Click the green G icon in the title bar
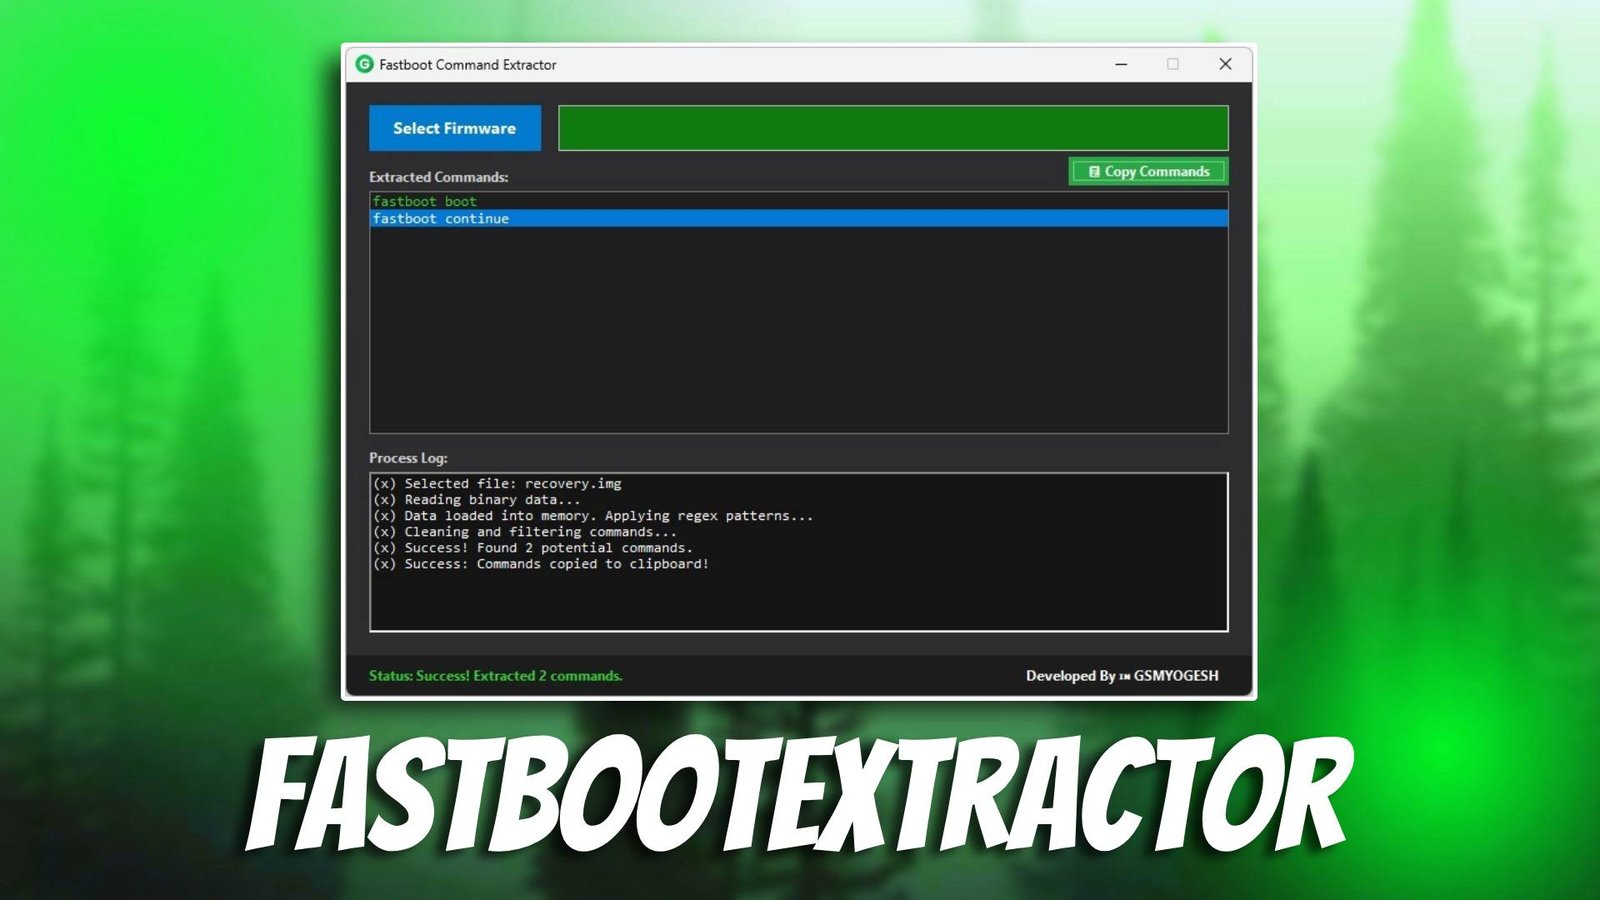Screen dimensions: 1600x900 [x=365, y=64]
